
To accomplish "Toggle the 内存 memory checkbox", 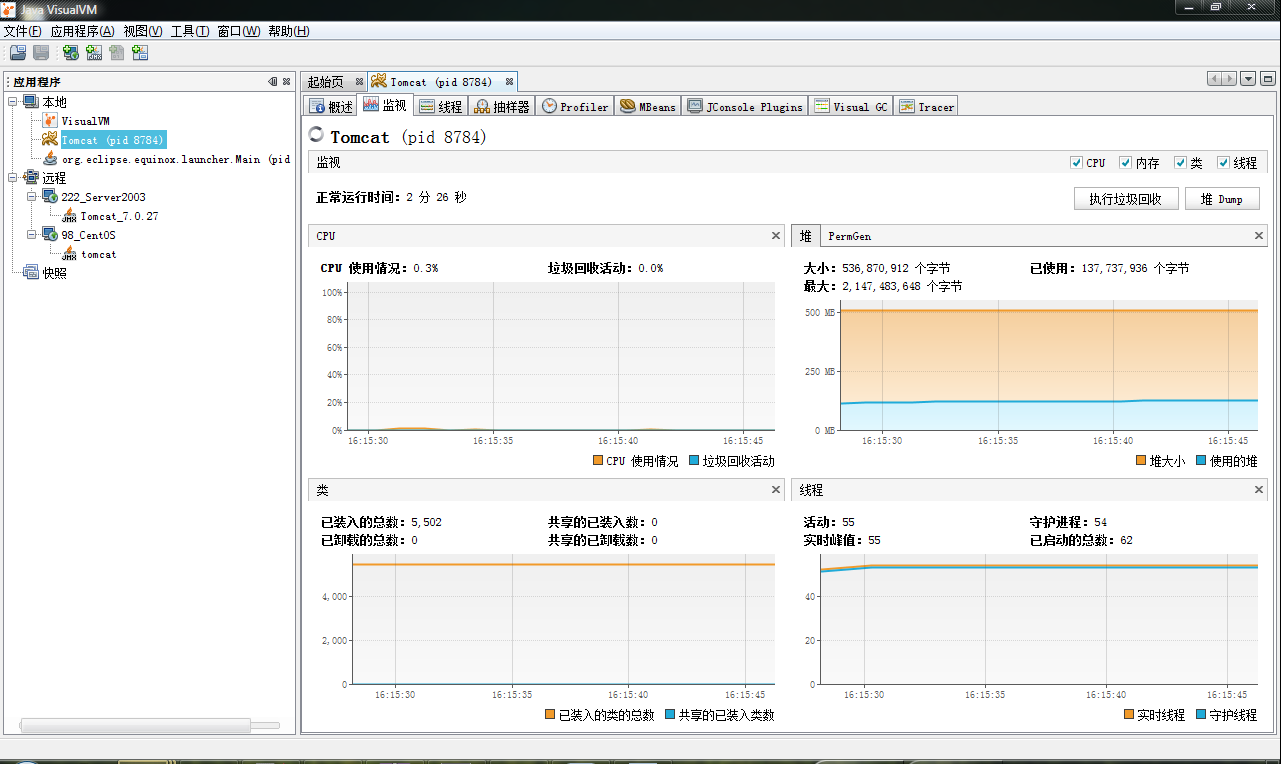I will coord(1125,163).
